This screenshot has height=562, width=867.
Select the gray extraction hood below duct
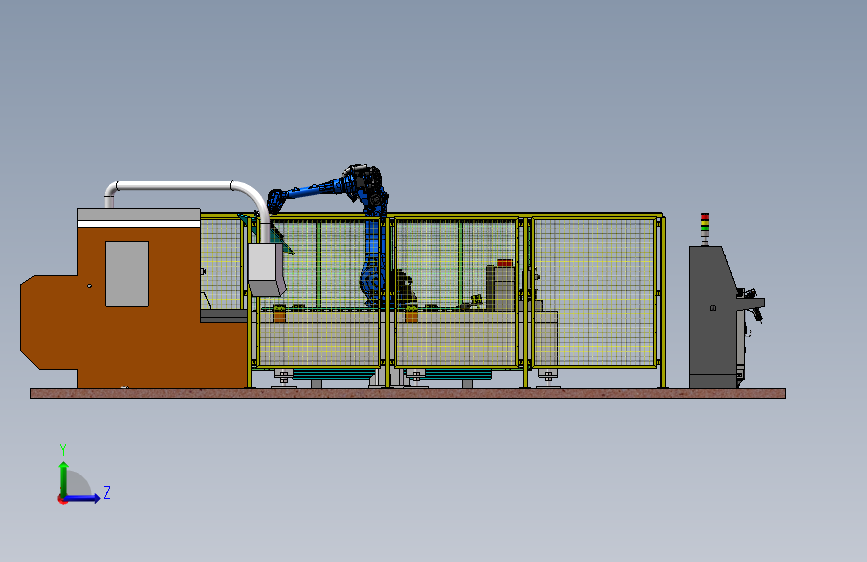tap(266, 269)
